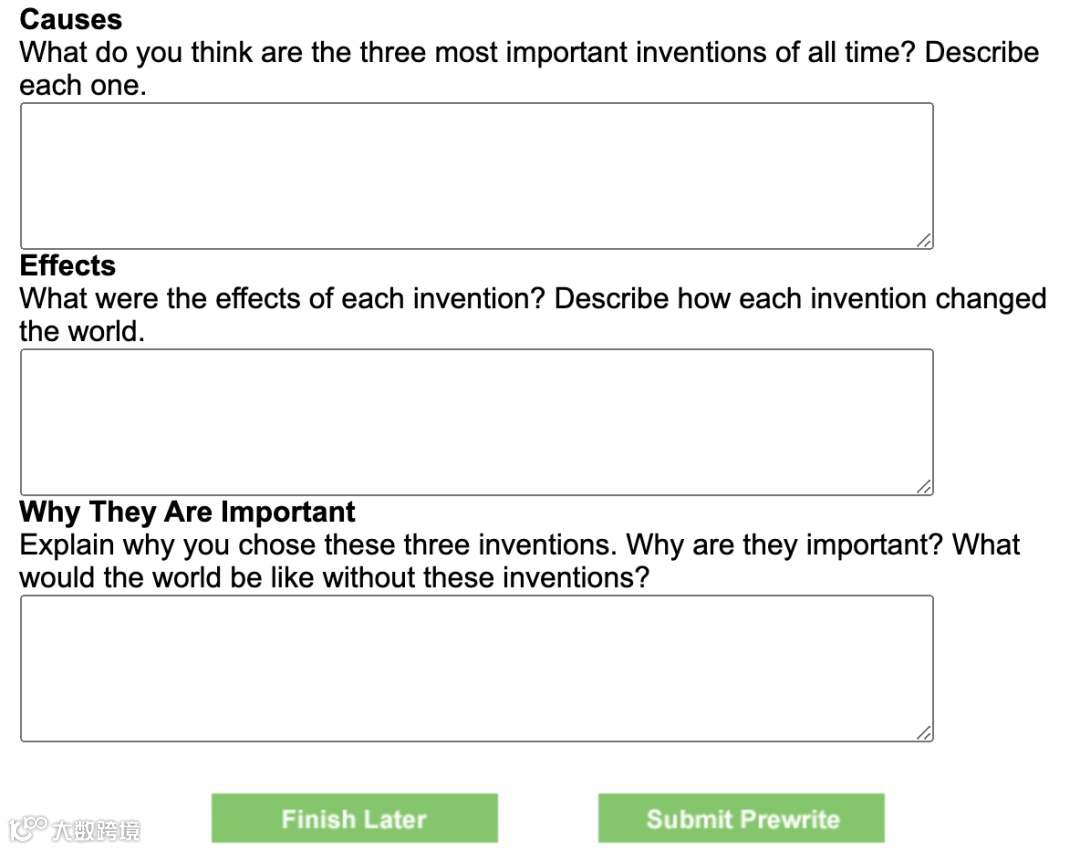This screenshot has height=850, width=1080.
Task: Click "the world." line above Effects box
Action: click(x=82, y=331)
